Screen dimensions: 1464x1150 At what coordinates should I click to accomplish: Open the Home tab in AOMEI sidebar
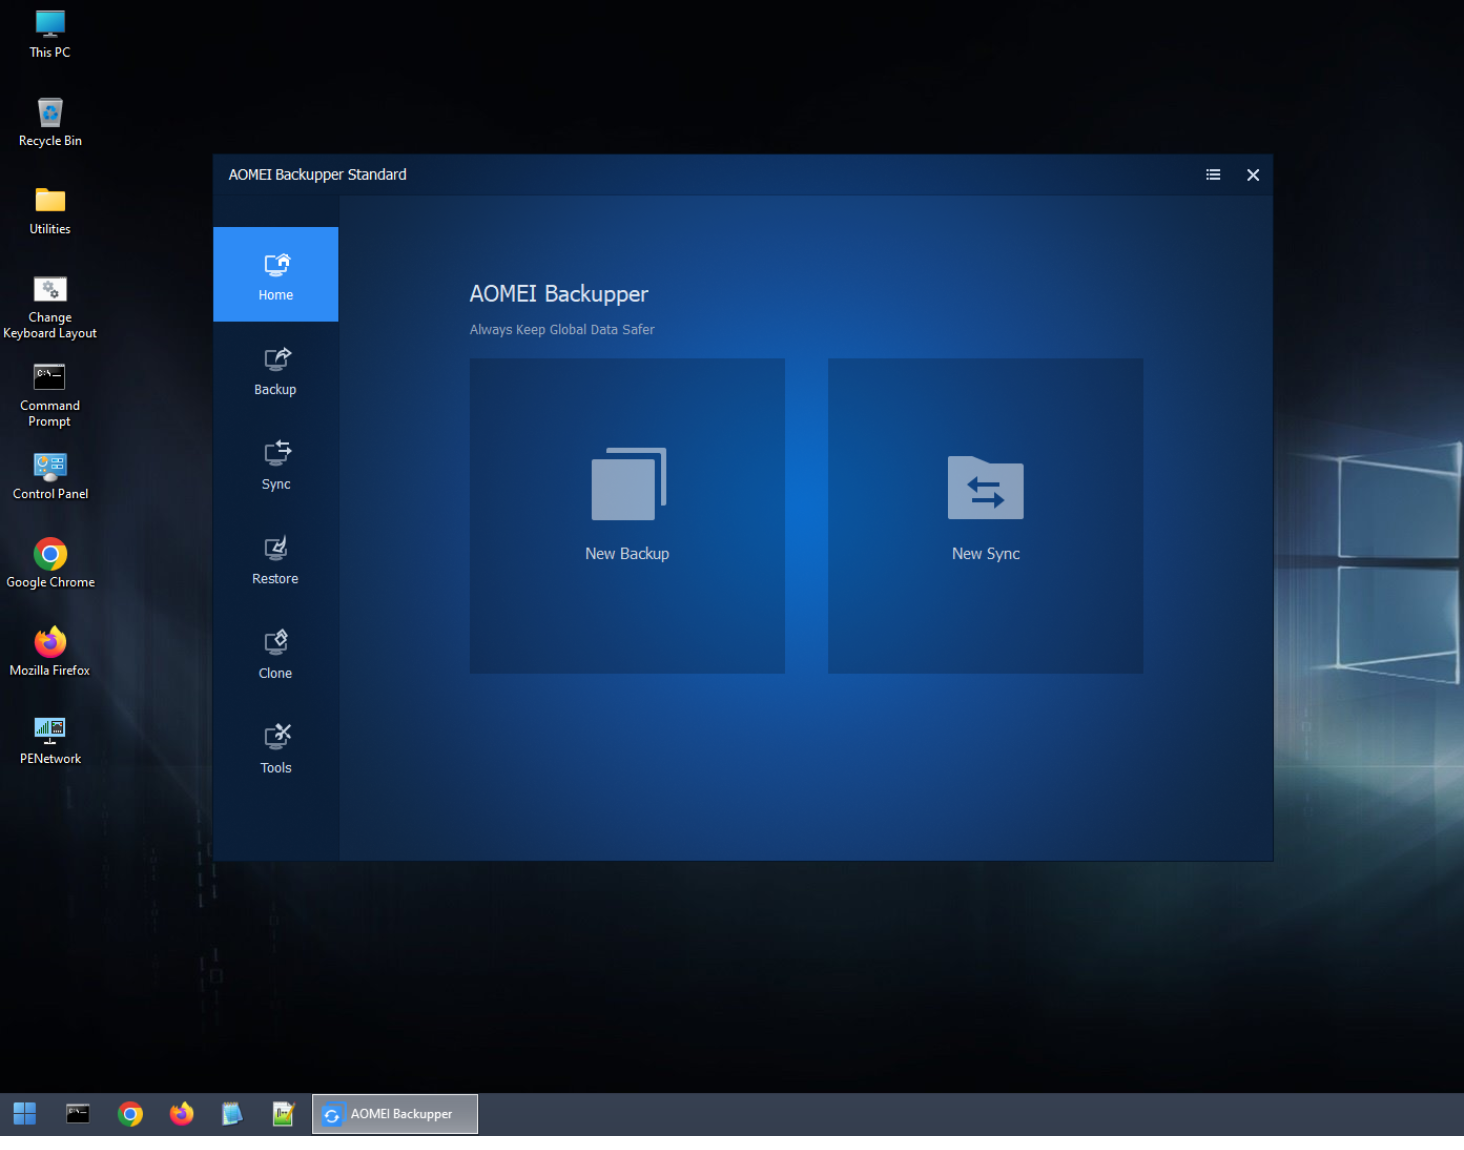coord(275,274)
